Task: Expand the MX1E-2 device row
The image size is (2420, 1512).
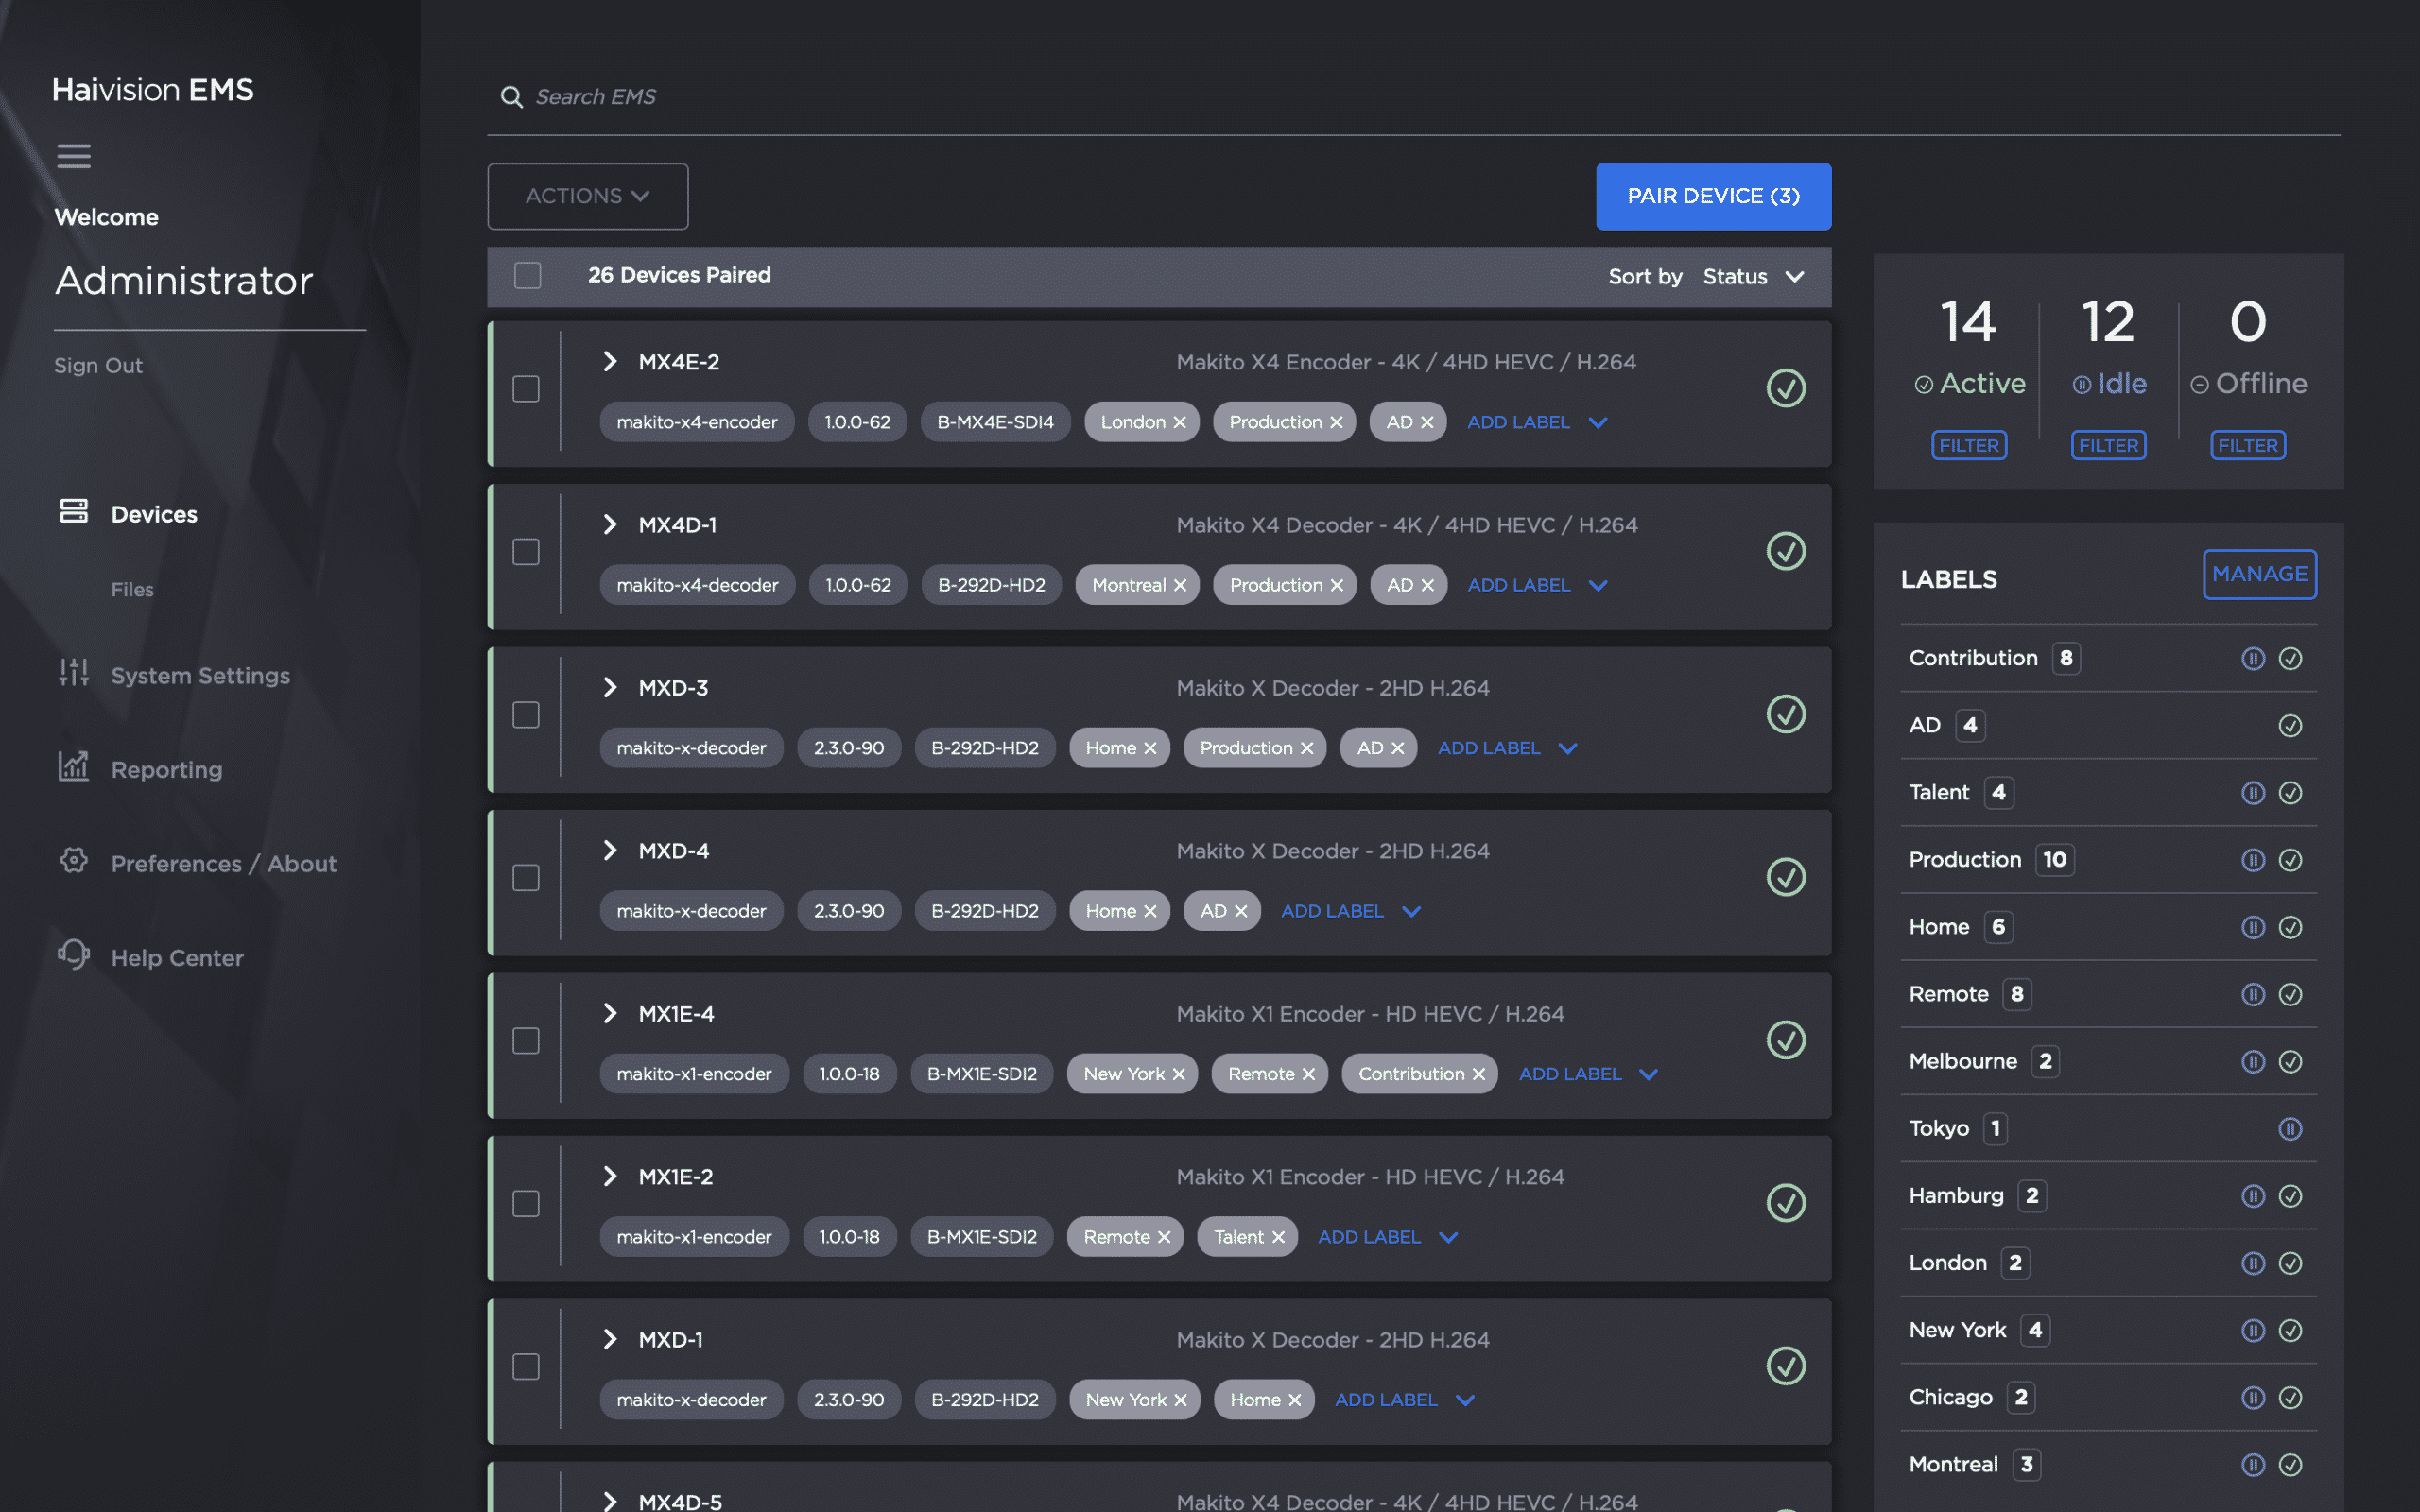Action: coord(609,1177)
